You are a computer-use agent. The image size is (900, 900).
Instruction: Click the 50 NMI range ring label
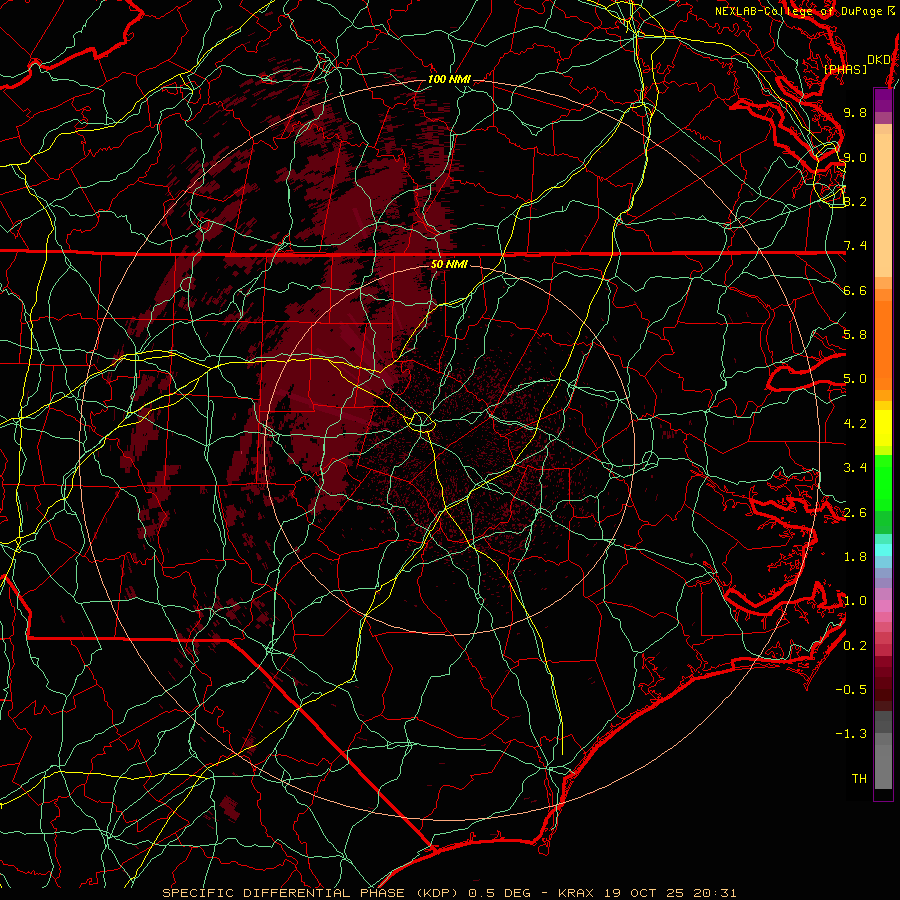pos(449,264)
